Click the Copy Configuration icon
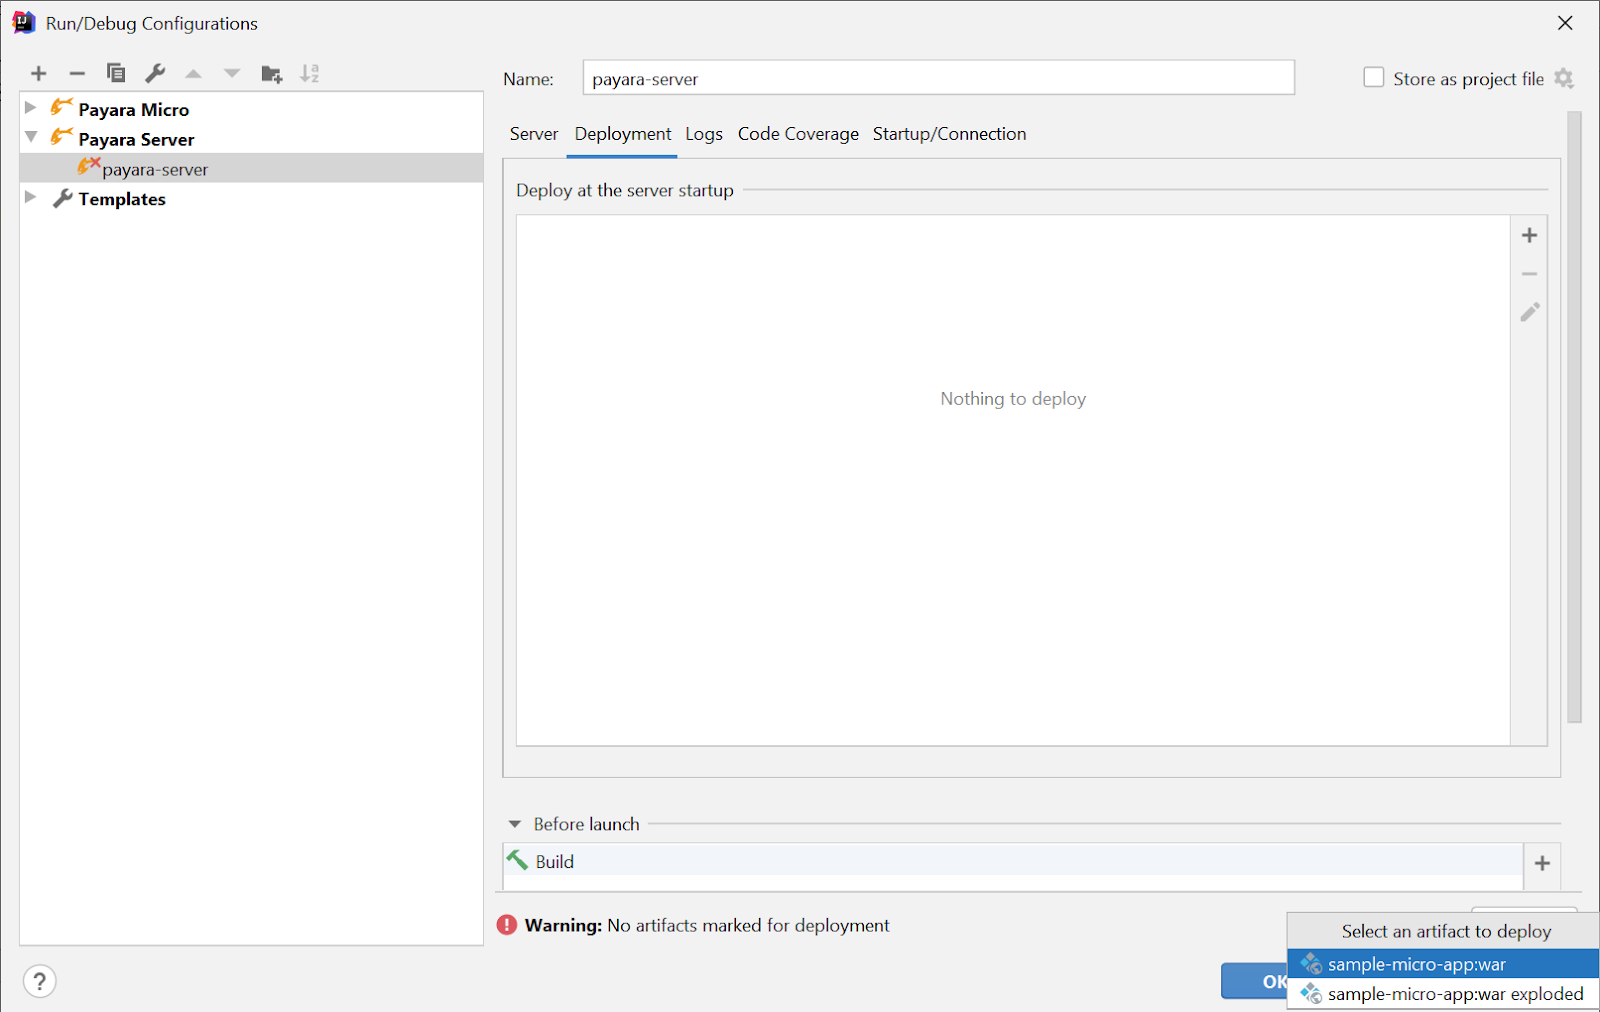 [x=116, y=73]
